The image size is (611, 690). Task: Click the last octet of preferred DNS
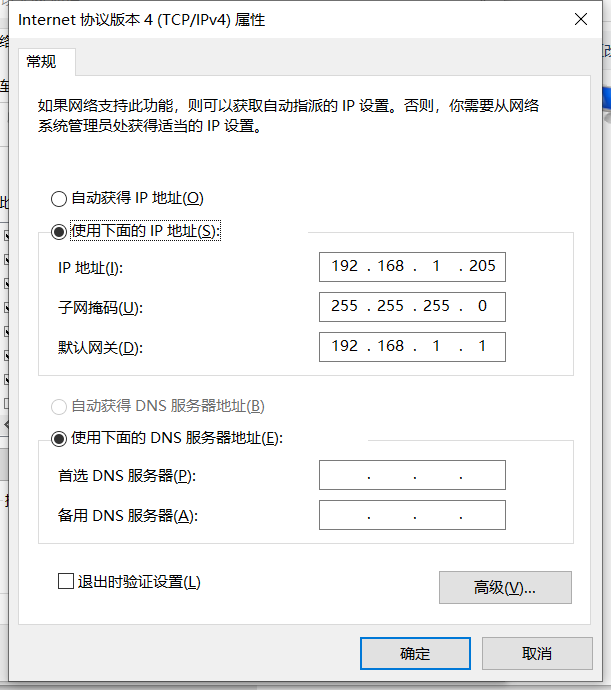click(x=482, y=475)
